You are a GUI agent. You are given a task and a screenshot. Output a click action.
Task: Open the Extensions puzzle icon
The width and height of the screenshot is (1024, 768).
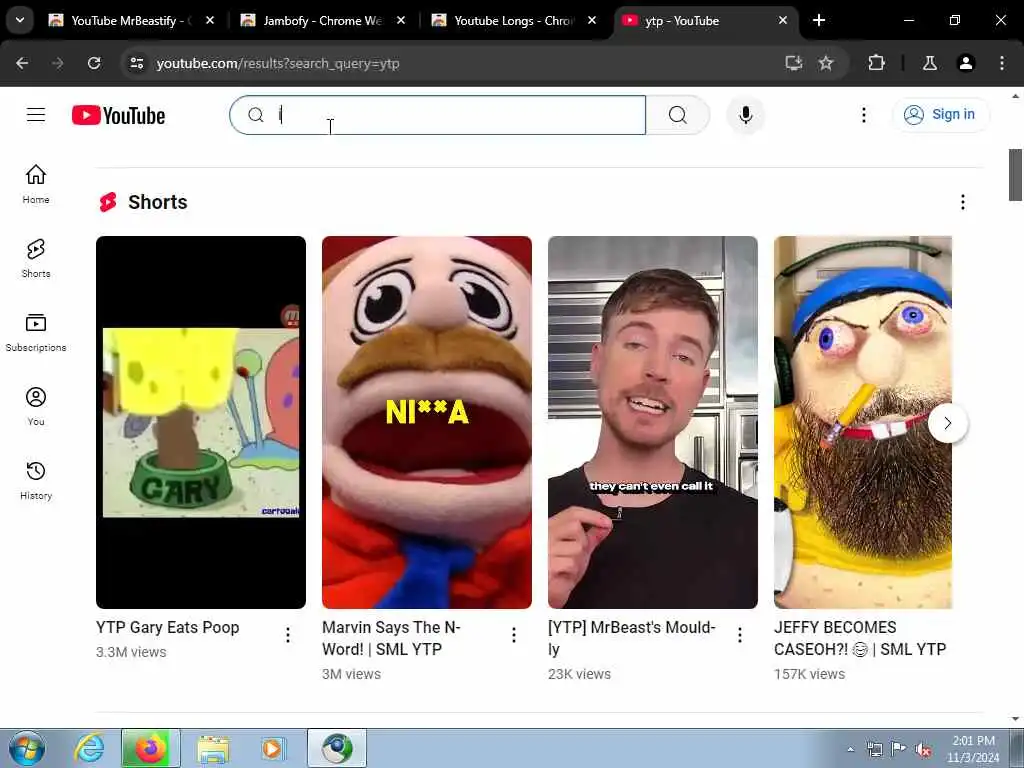click(876, 63)
